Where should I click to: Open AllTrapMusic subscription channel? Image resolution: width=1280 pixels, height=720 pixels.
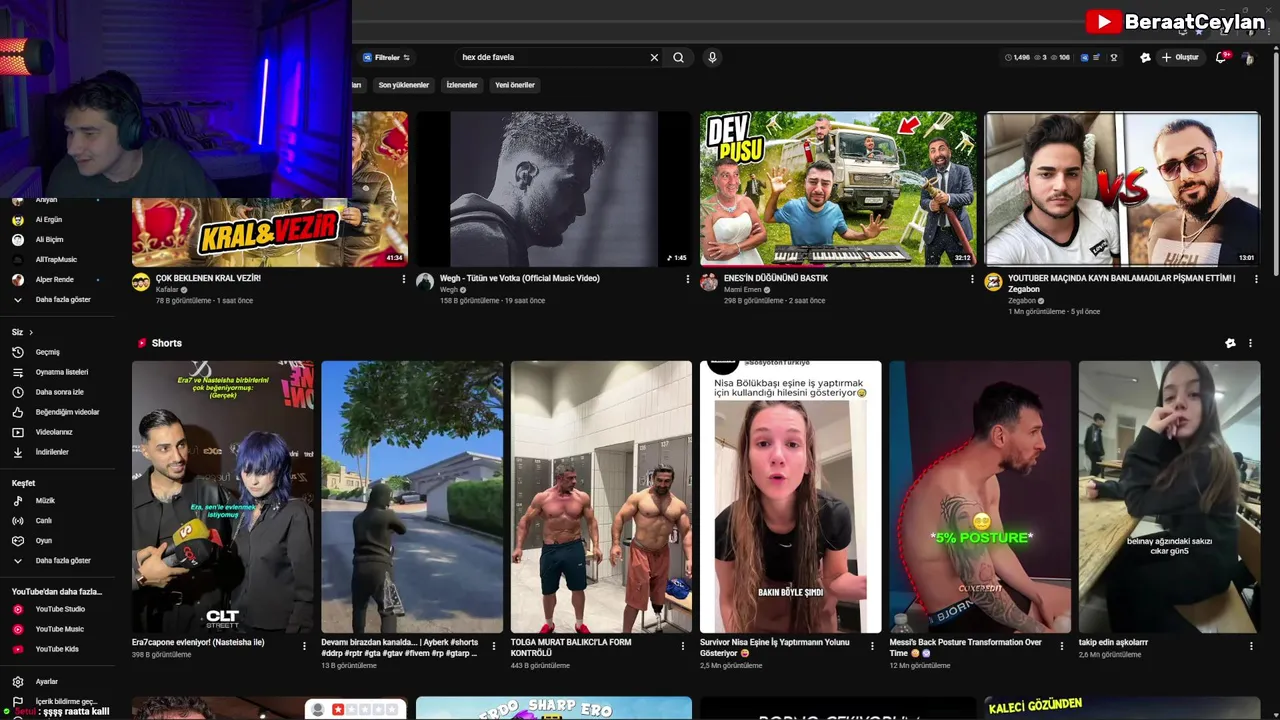(x=54, y=259)
